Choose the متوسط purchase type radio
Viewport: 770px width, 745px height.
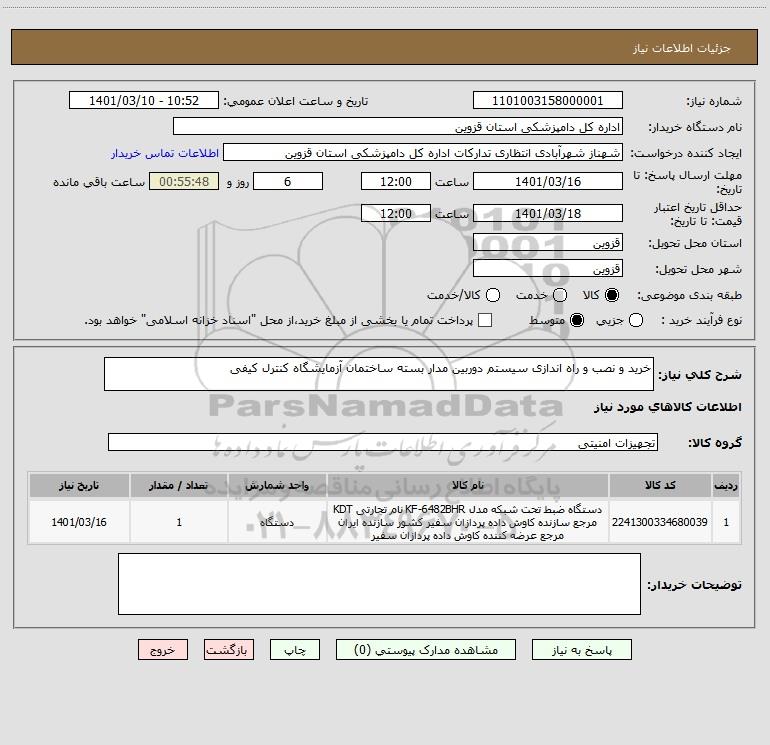pyautogui.click(x=577, y=320)
